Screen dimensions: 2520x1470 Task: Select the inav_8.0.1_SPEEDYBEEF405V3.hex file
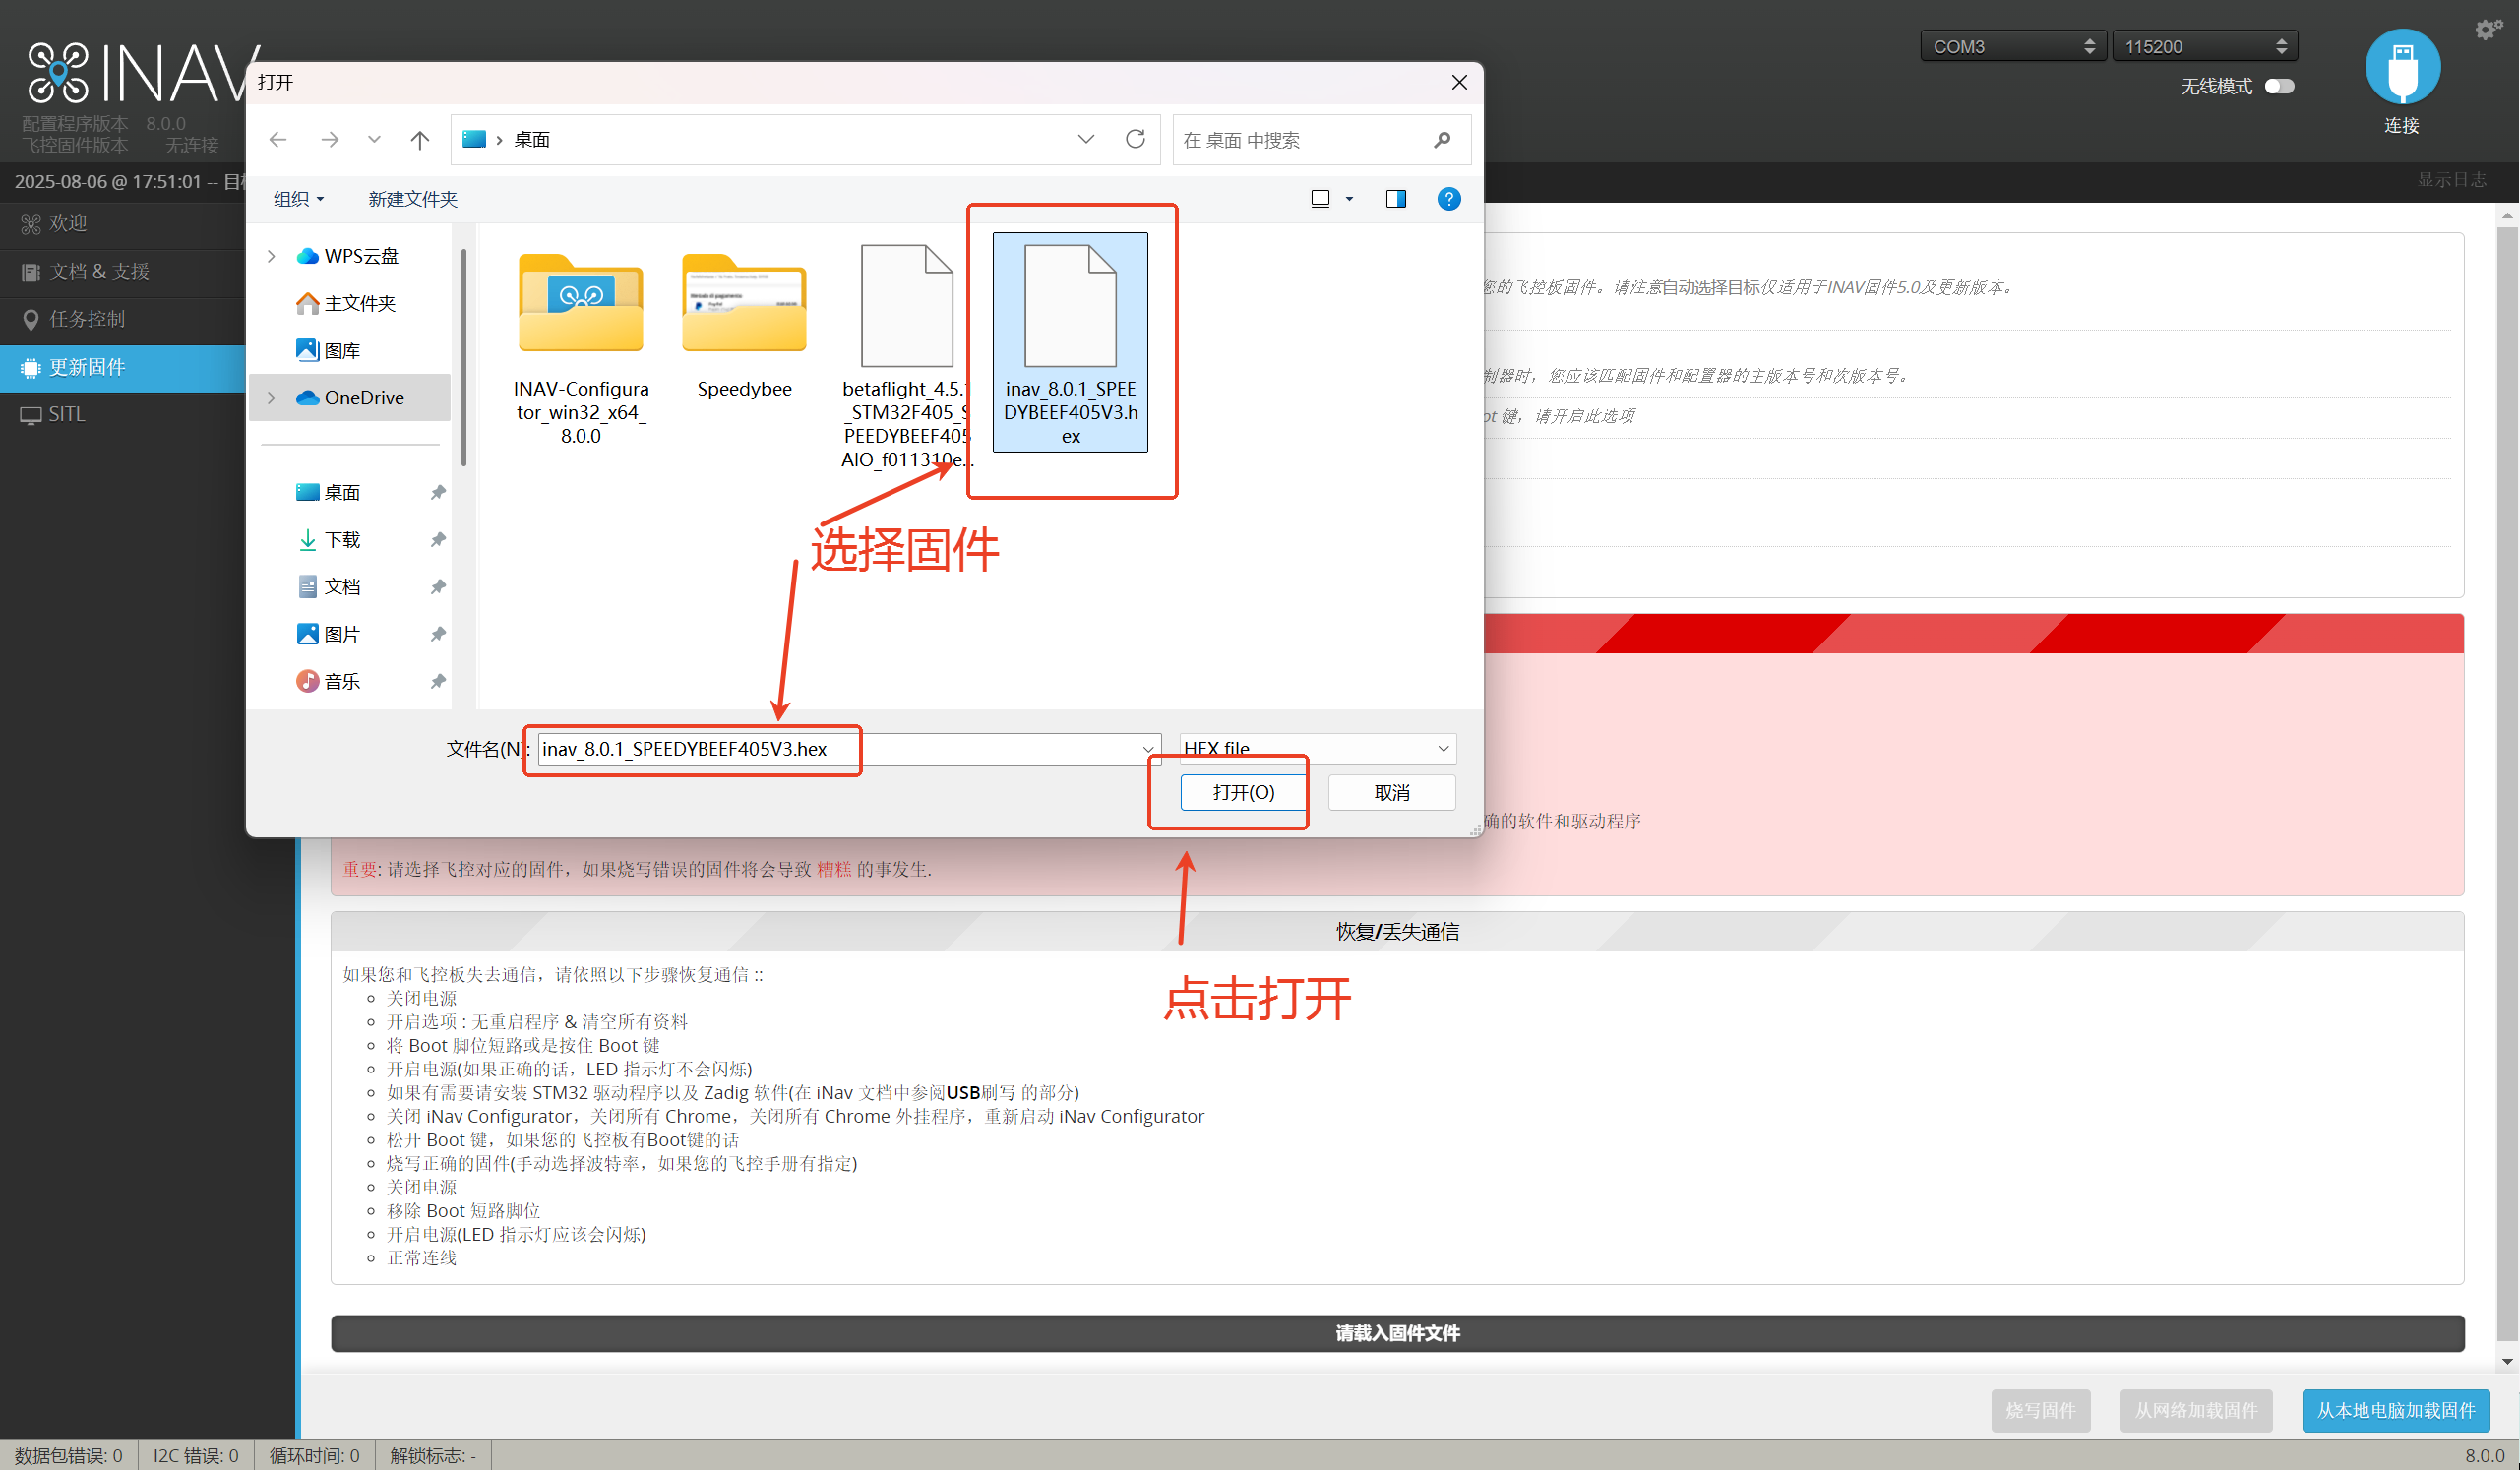[1070, 342]
